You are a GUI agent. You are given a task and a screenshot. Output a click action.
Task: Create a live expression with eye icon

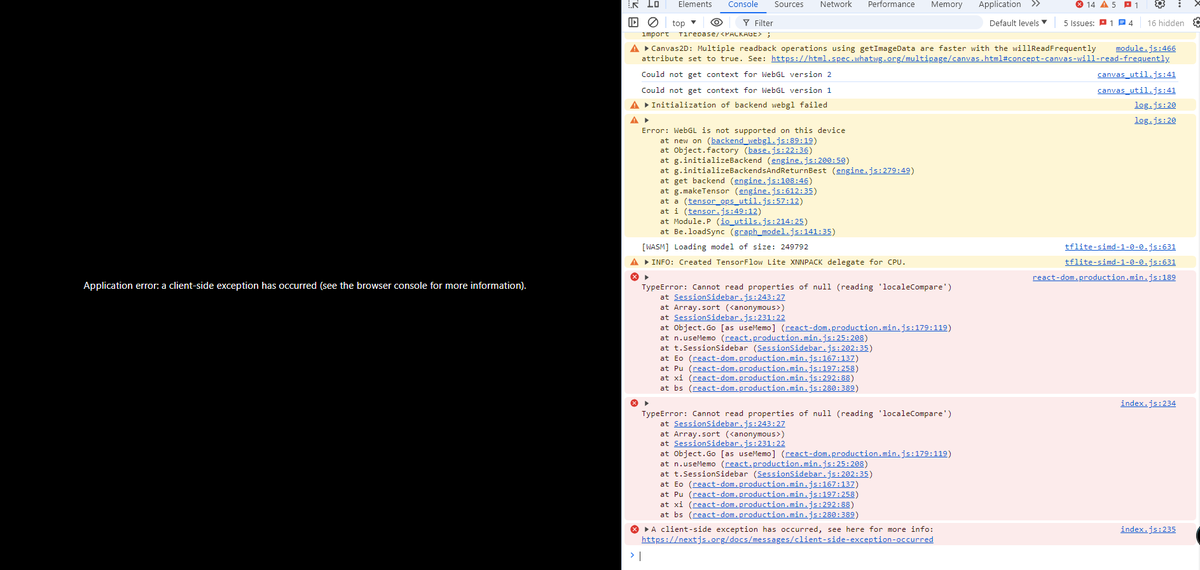[715, 23]
